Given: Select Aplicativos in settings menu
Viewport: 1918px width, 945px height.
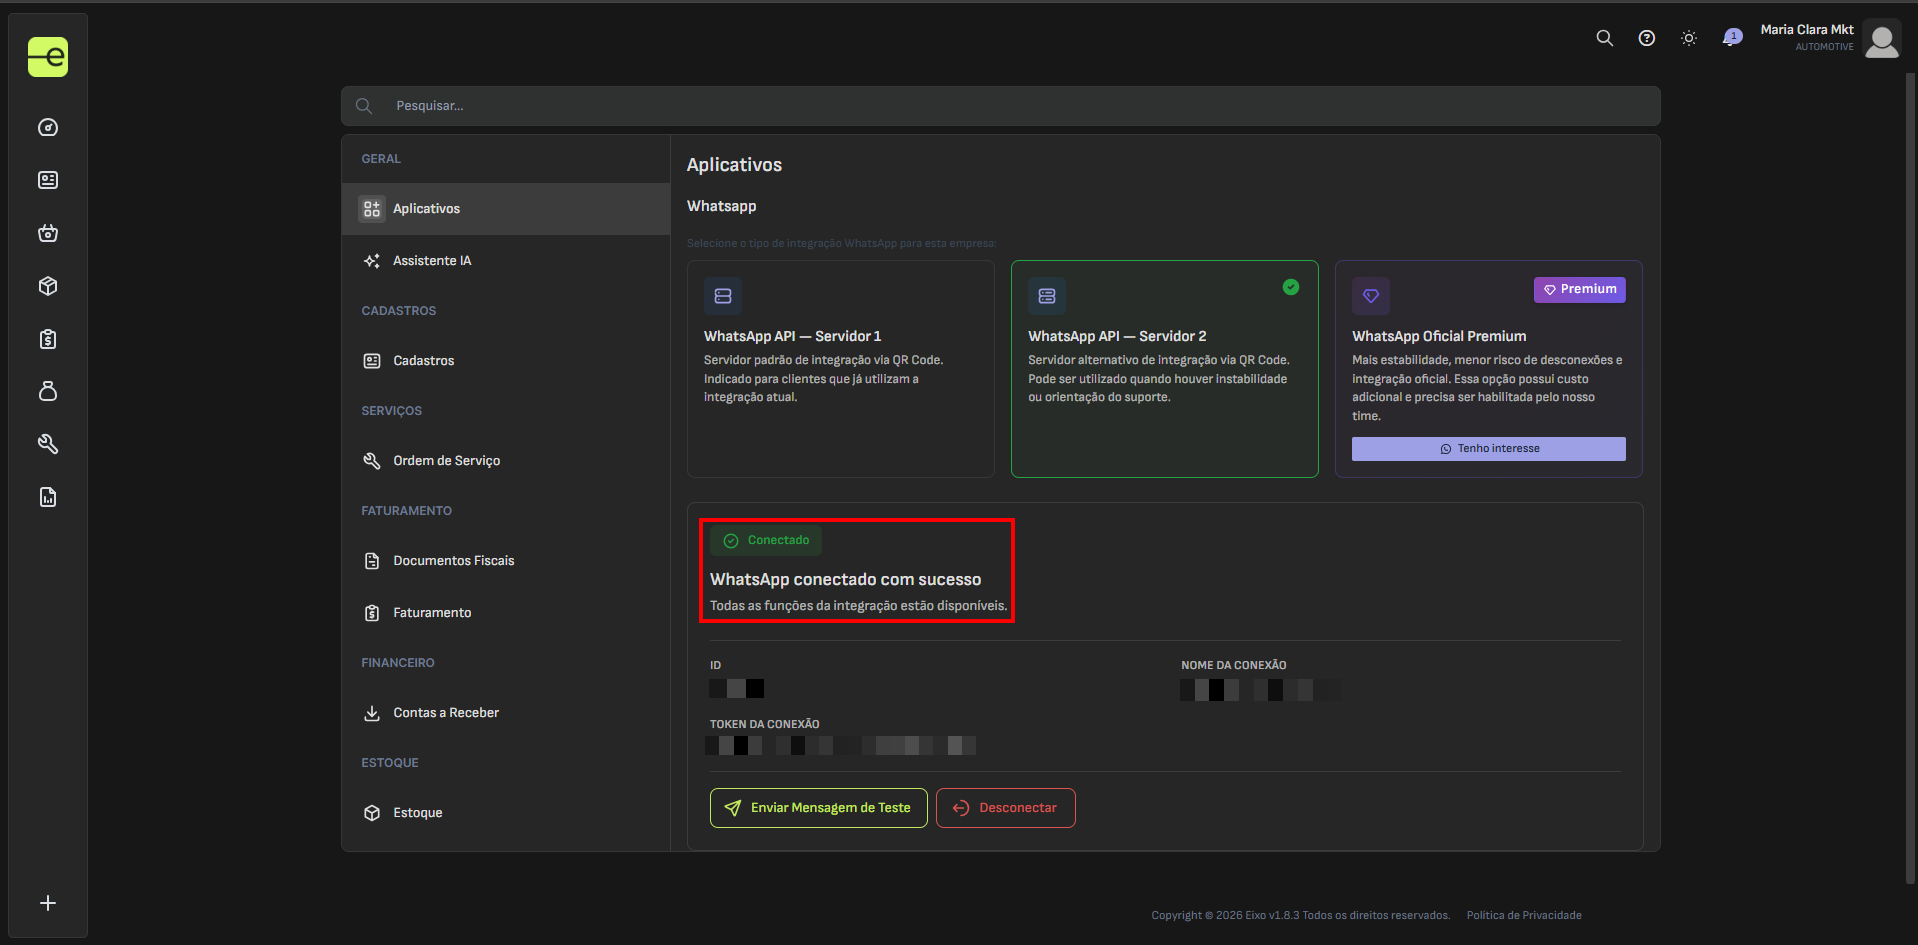Looking at the screenshot, I should click(506, 209).
